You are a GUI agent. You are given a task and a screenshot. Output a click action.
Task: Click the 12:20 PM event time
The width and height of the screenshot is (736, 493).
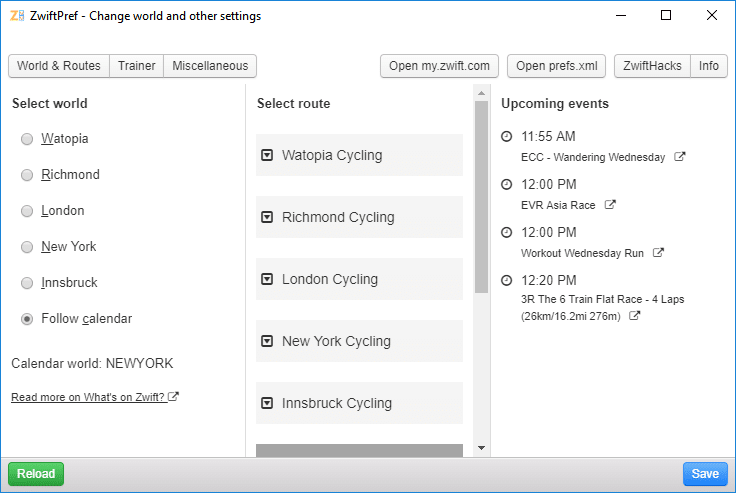[x=549, y=280]
